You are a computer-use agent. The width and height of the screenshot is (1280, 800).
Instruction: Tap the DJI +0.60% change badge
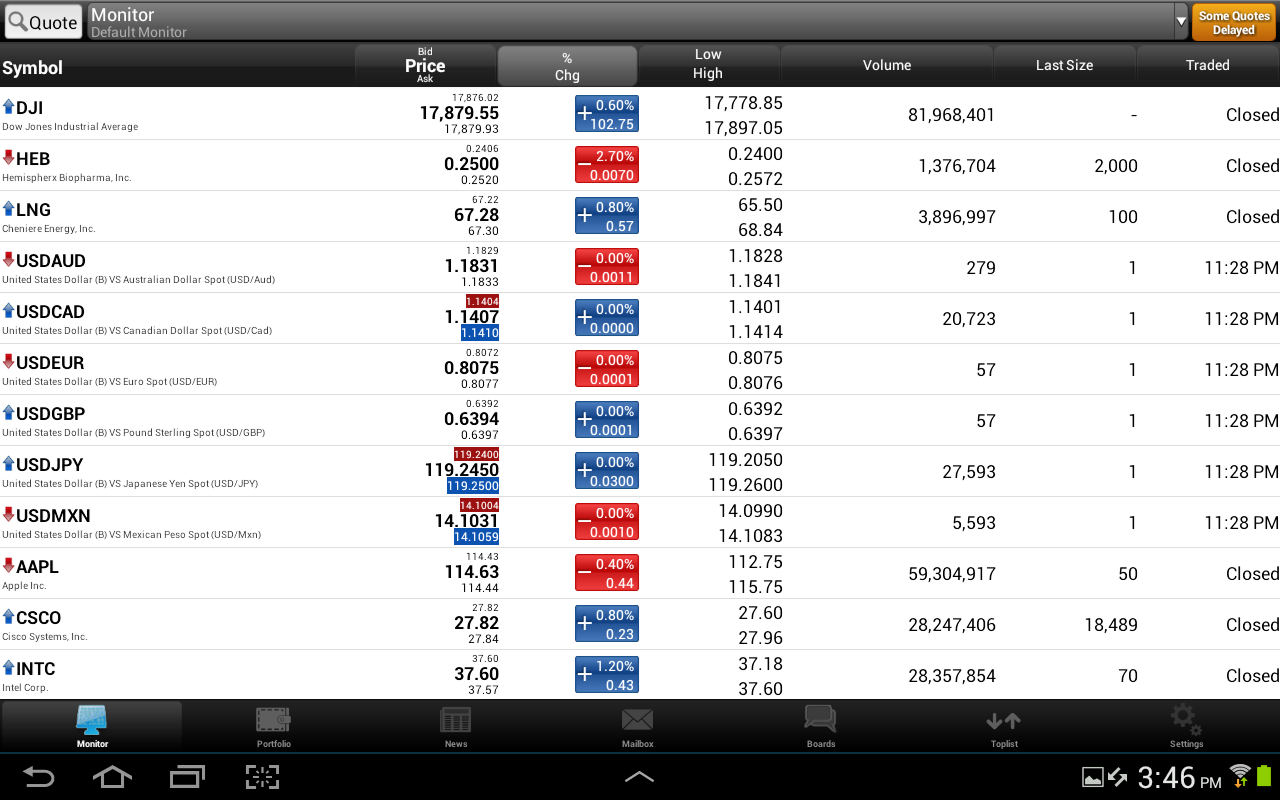606,114
